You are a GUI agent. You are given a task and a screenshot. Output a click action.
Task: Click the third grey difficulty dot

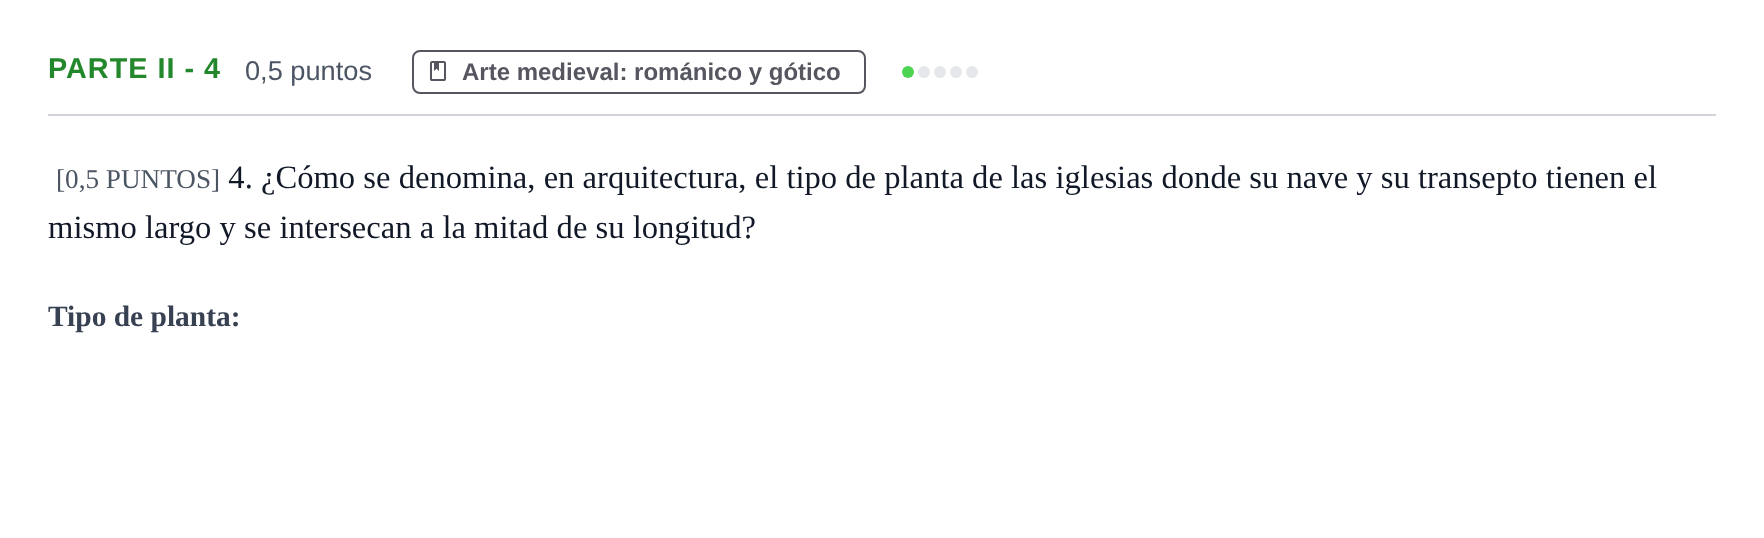(940, 72)
